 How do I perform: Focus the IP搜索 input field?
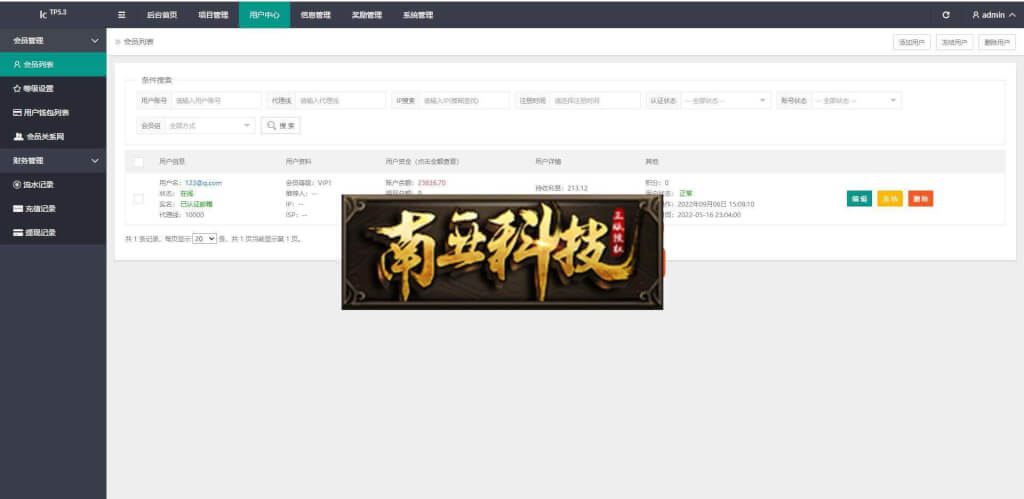[x=464, y=101]
